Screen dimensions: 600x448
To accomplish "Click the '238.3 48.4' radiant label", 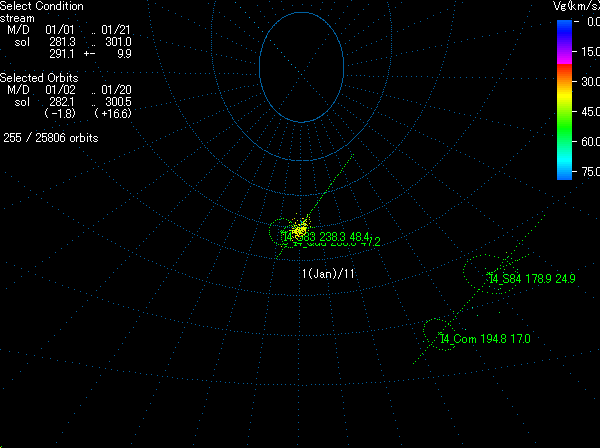I will coord(344,236).
